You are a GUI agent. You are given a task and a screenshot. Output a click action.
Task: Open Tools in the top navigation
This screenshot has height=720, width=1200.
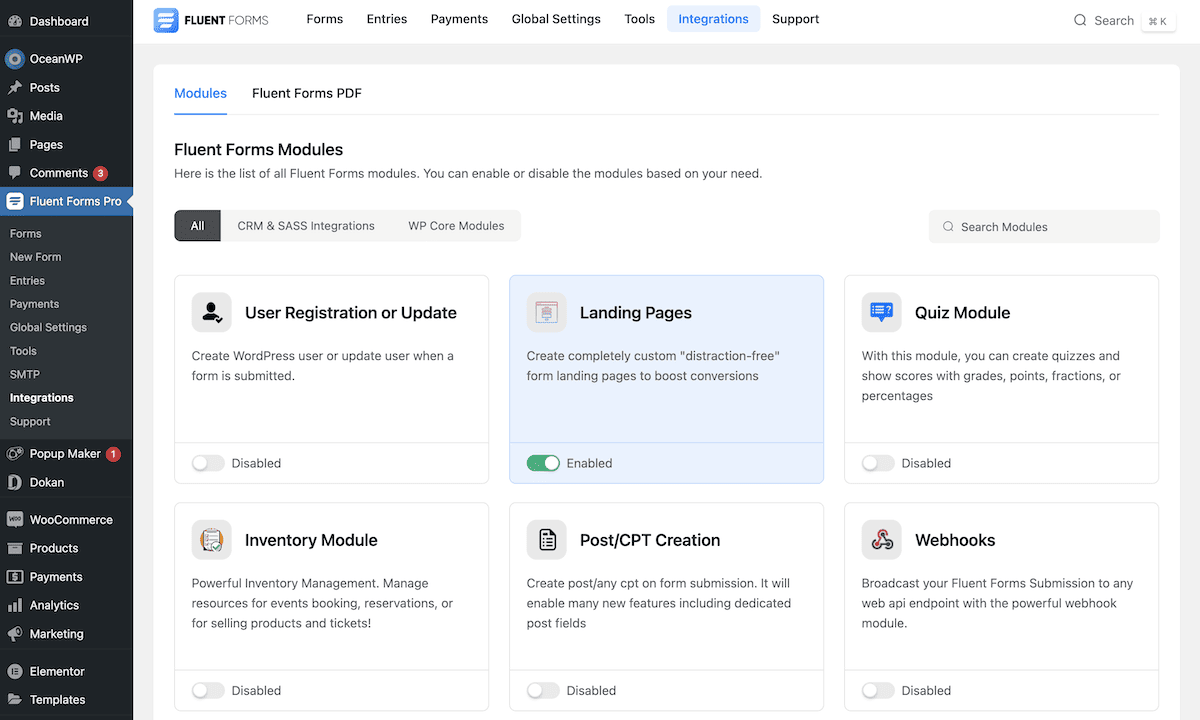pyautogui.click(x=640, y=19)
